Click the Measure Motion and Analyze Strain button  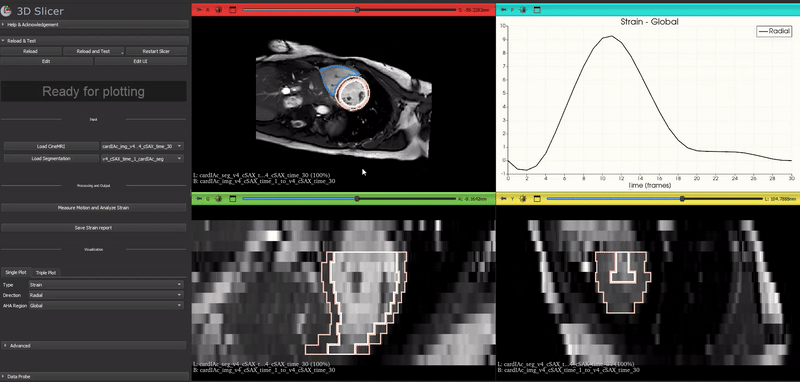[x=93, y=208]
